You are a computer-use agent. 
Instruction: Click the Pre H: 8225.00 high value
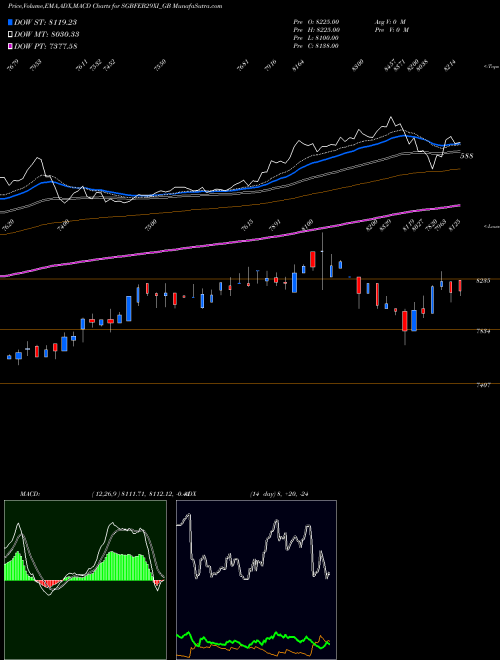[x=316, y=30]
